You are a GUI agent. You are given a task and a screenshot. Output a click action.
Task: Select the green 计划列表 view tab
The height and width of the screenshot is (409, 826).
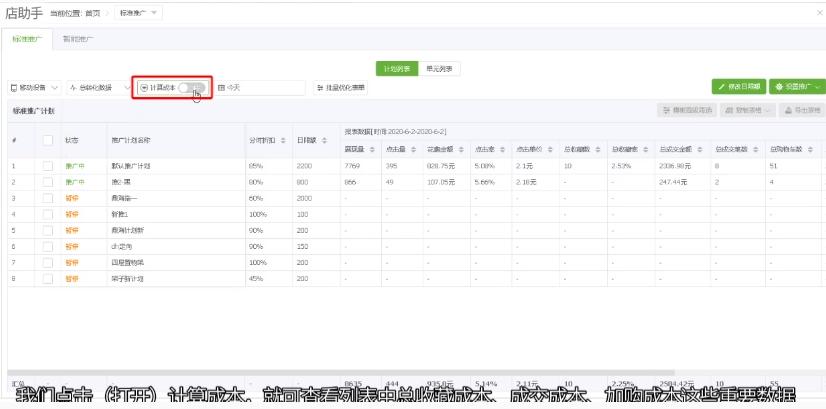pos(397,69)
